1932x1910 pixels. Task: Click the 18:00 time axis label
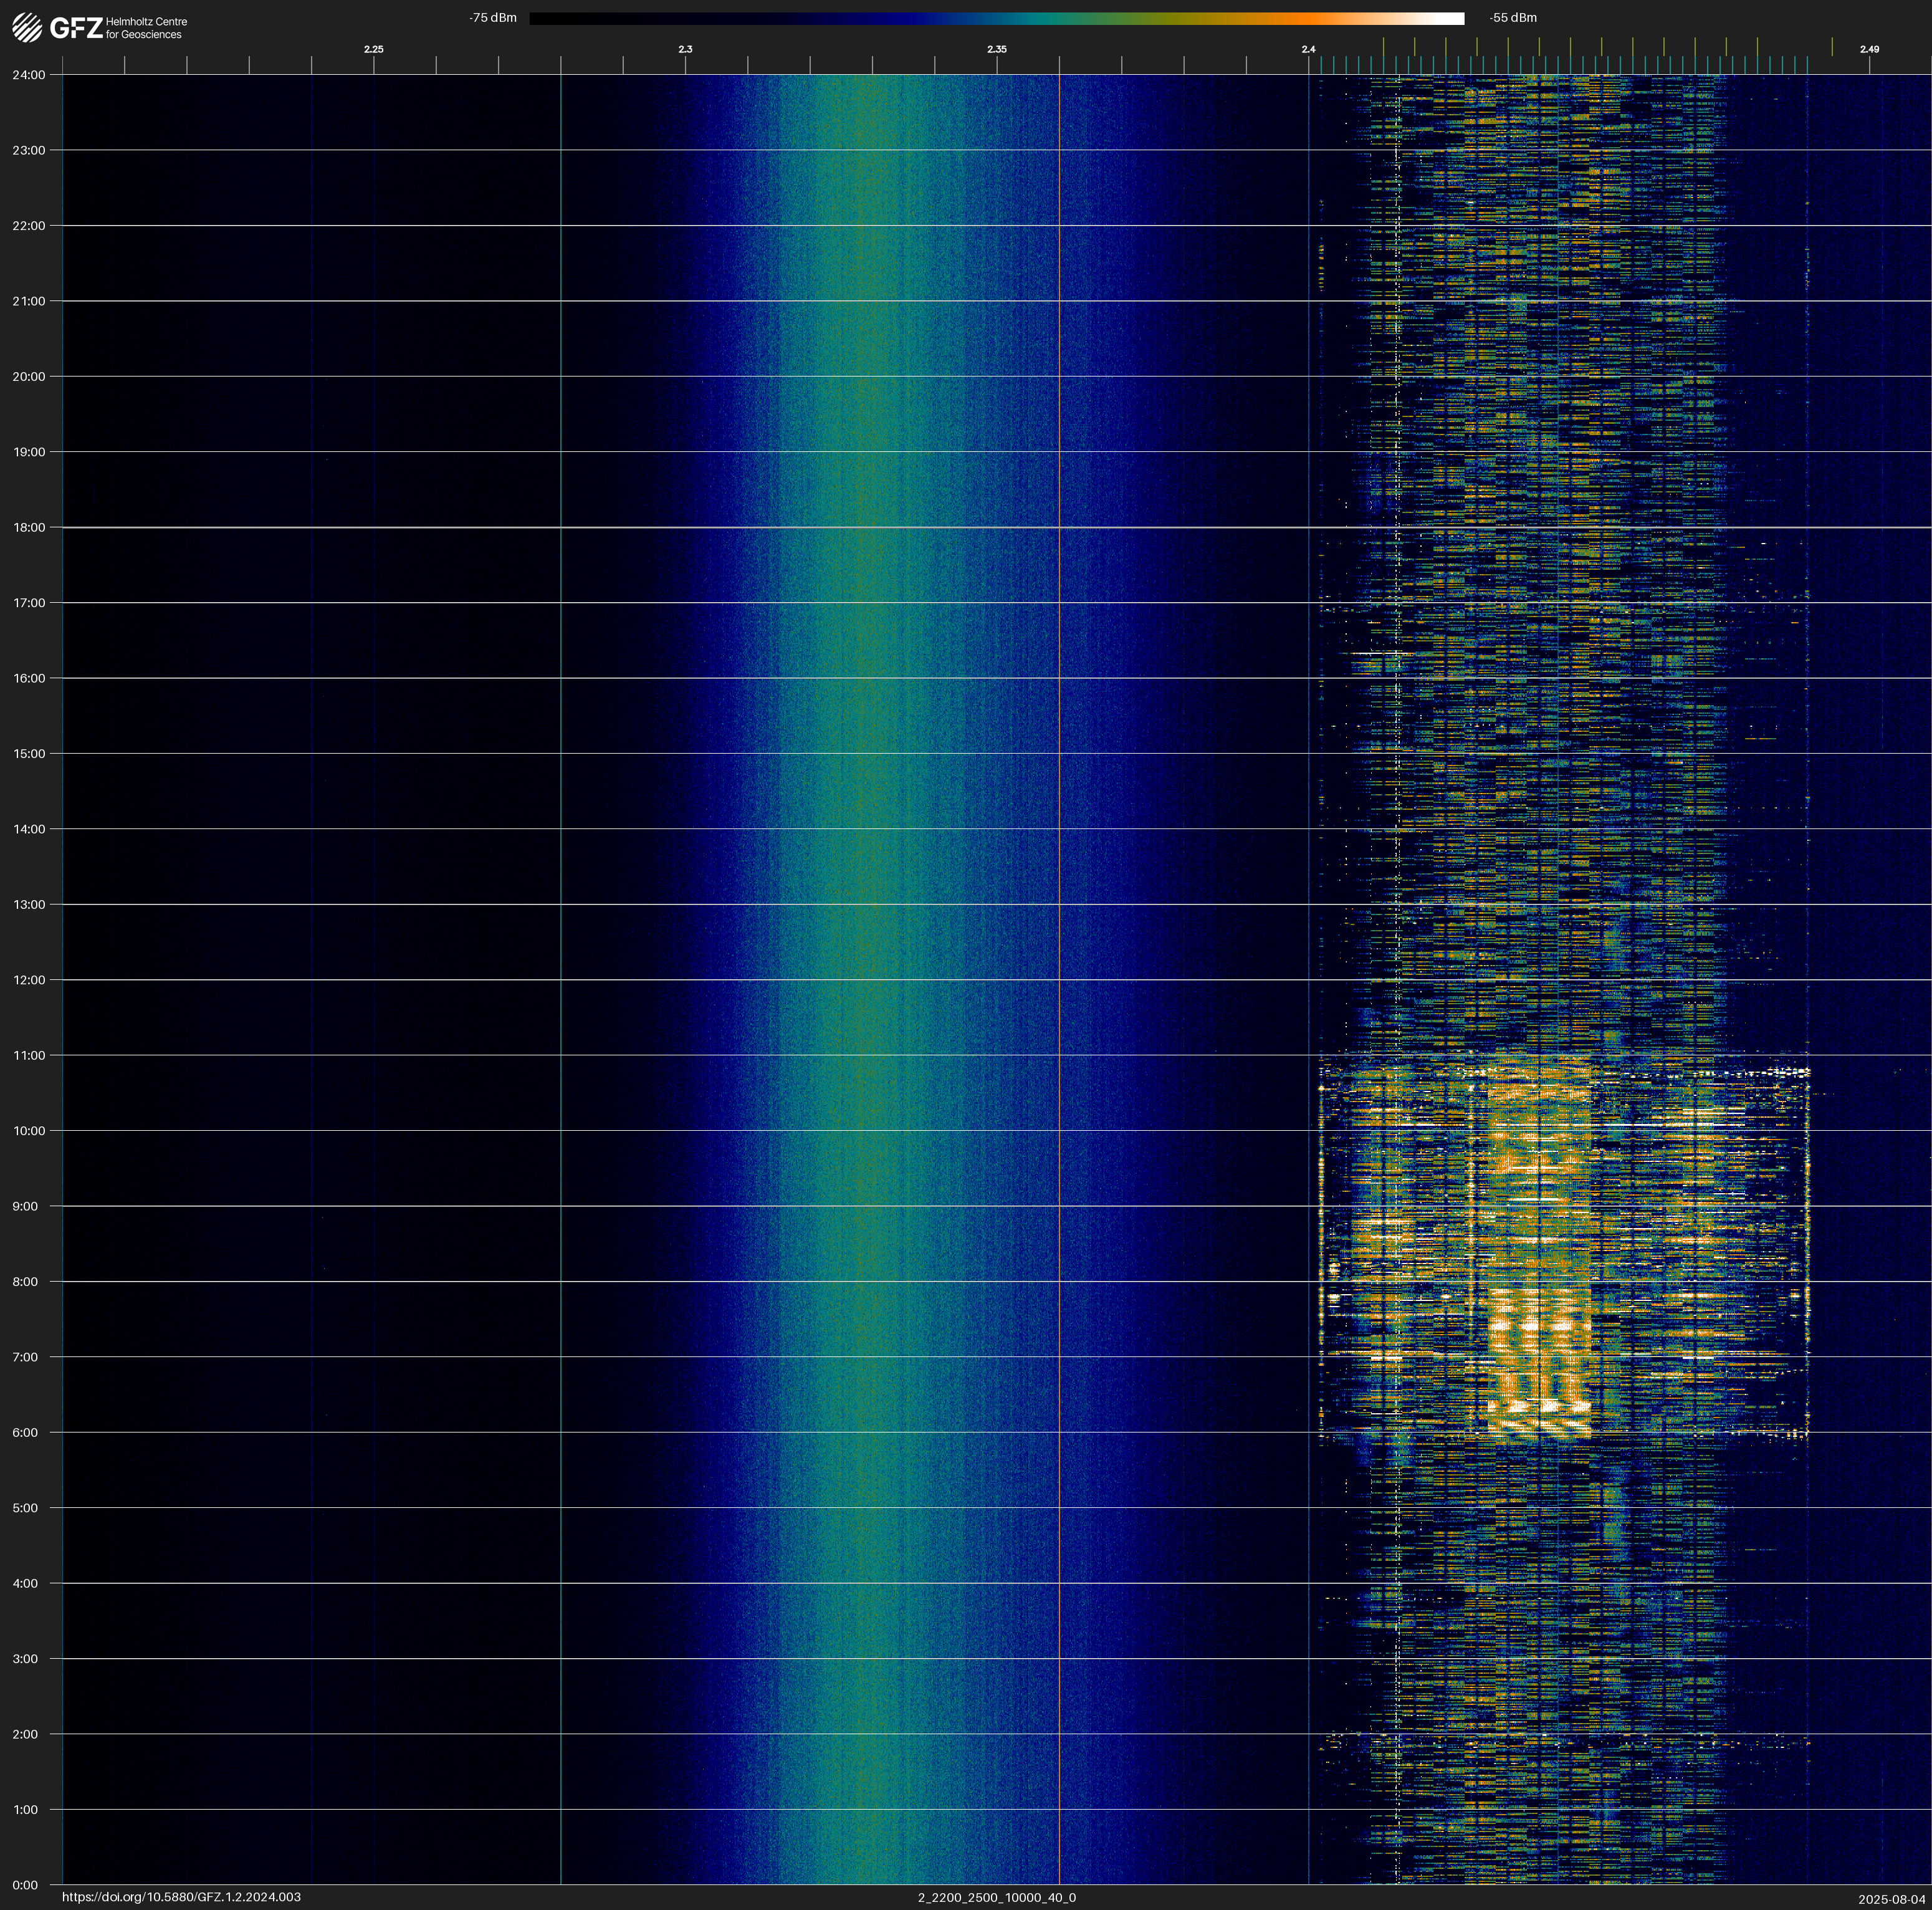(29, 527)
